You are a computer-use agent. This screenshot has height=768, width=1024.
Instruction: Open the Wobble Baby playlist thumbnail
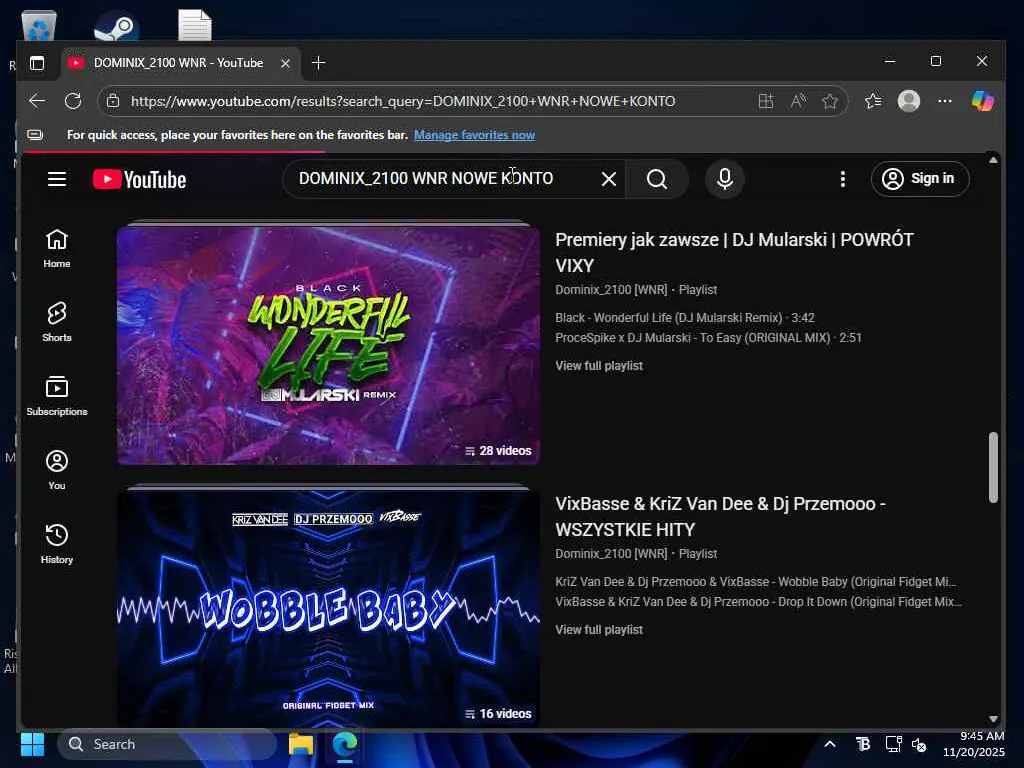(x=328, y=607)
